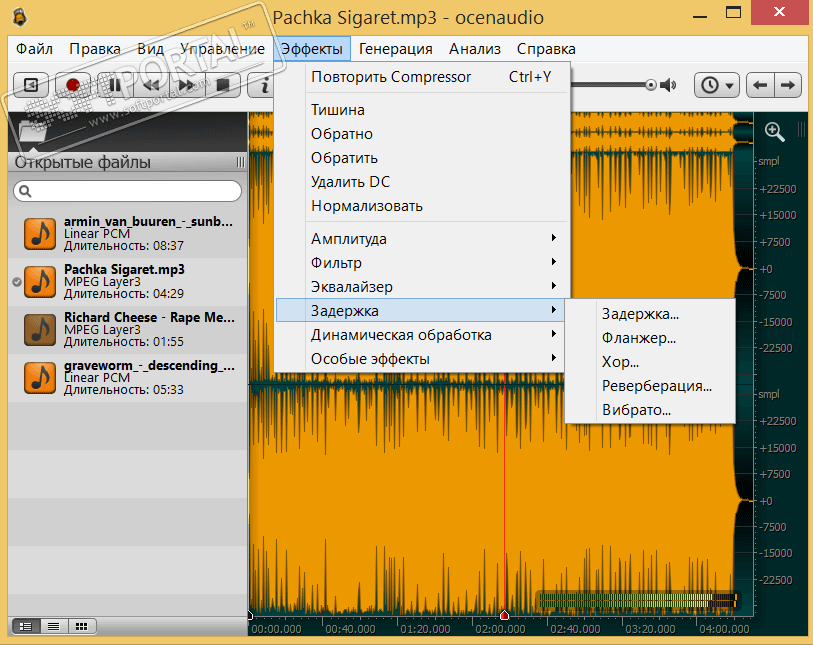Click the vertical scale grip next to zoom
Image resolution: width=813 pixels, height=645 pixels.
click(801, 129)
